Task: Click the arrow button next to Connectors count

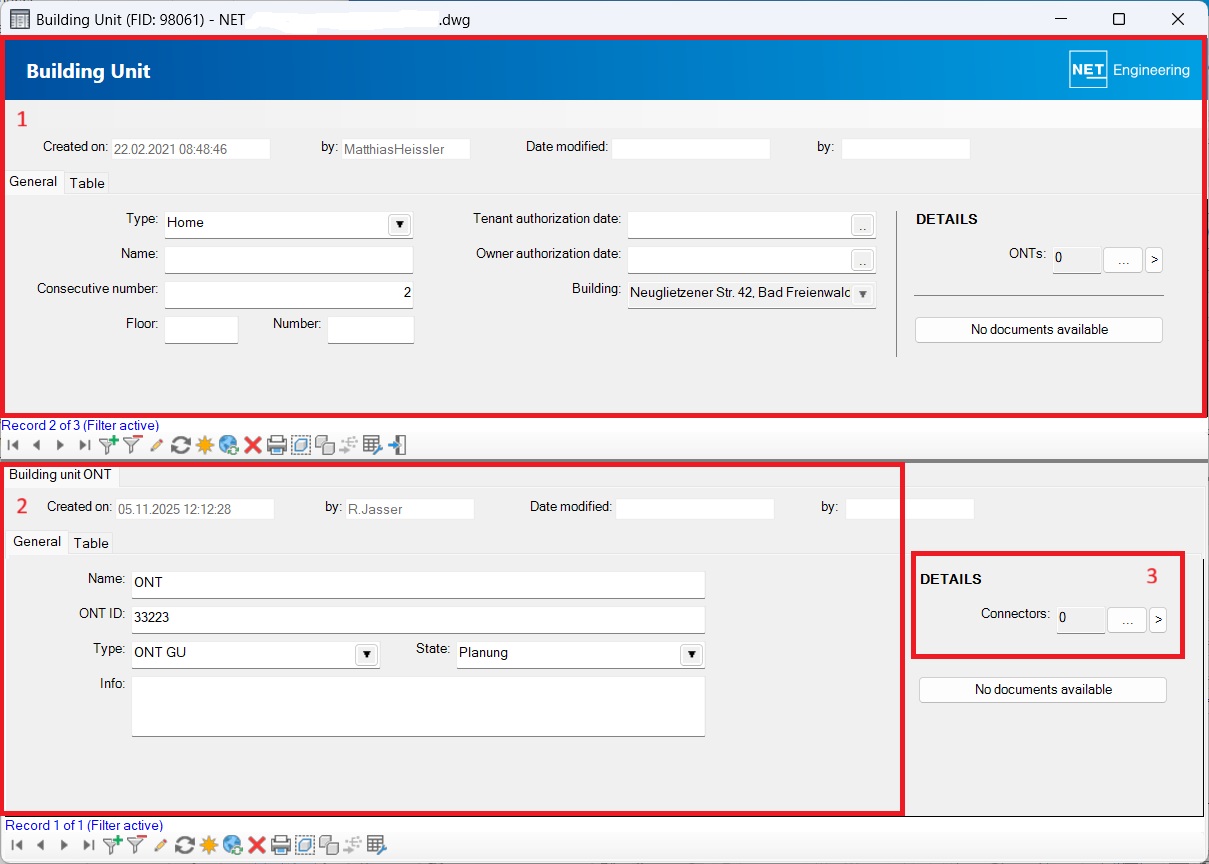Action: [x=1158, y=620]
